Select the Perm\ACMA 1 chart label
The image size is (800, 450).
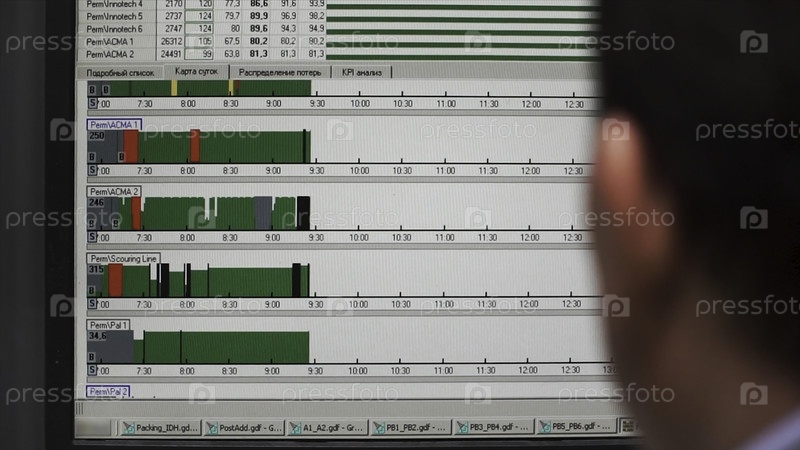pyautogui.click(x=115, y=125)
